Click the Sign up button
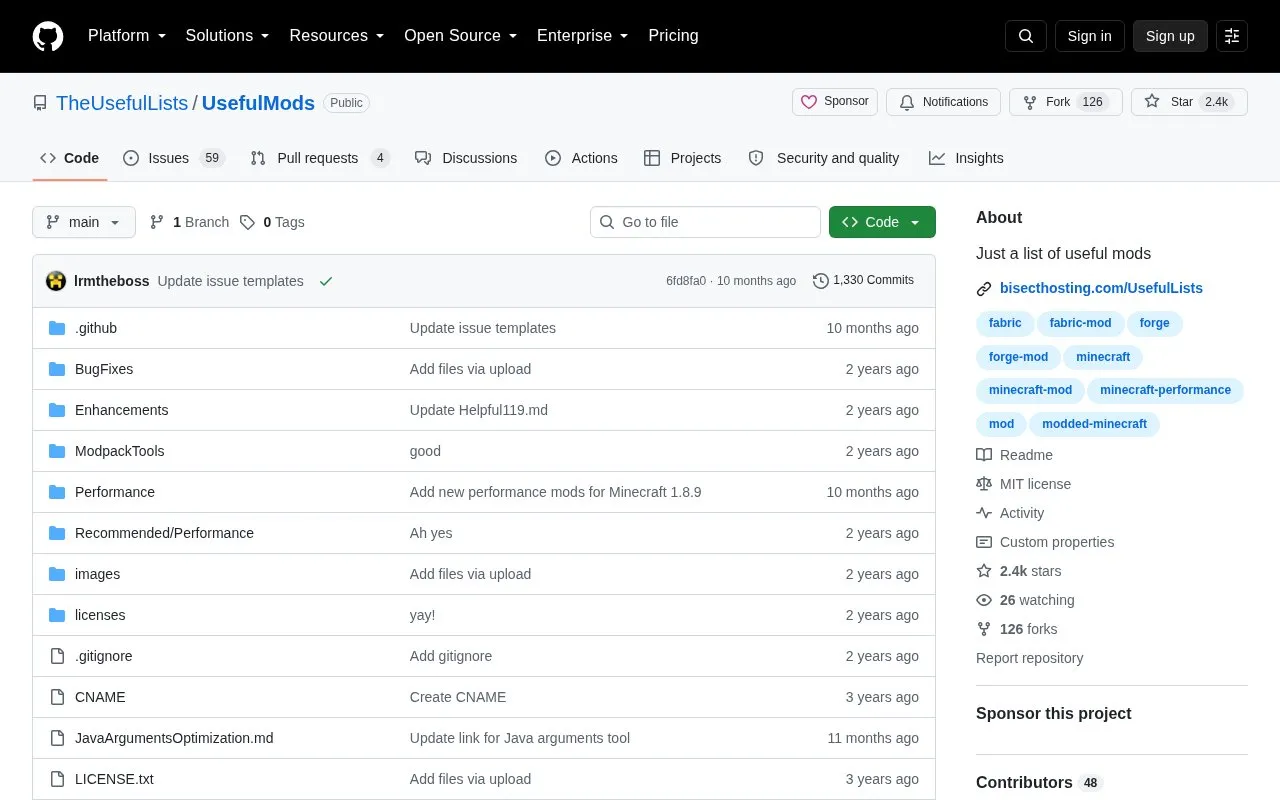Viewport: 1280px width, 800px height. coord(1170,36)
